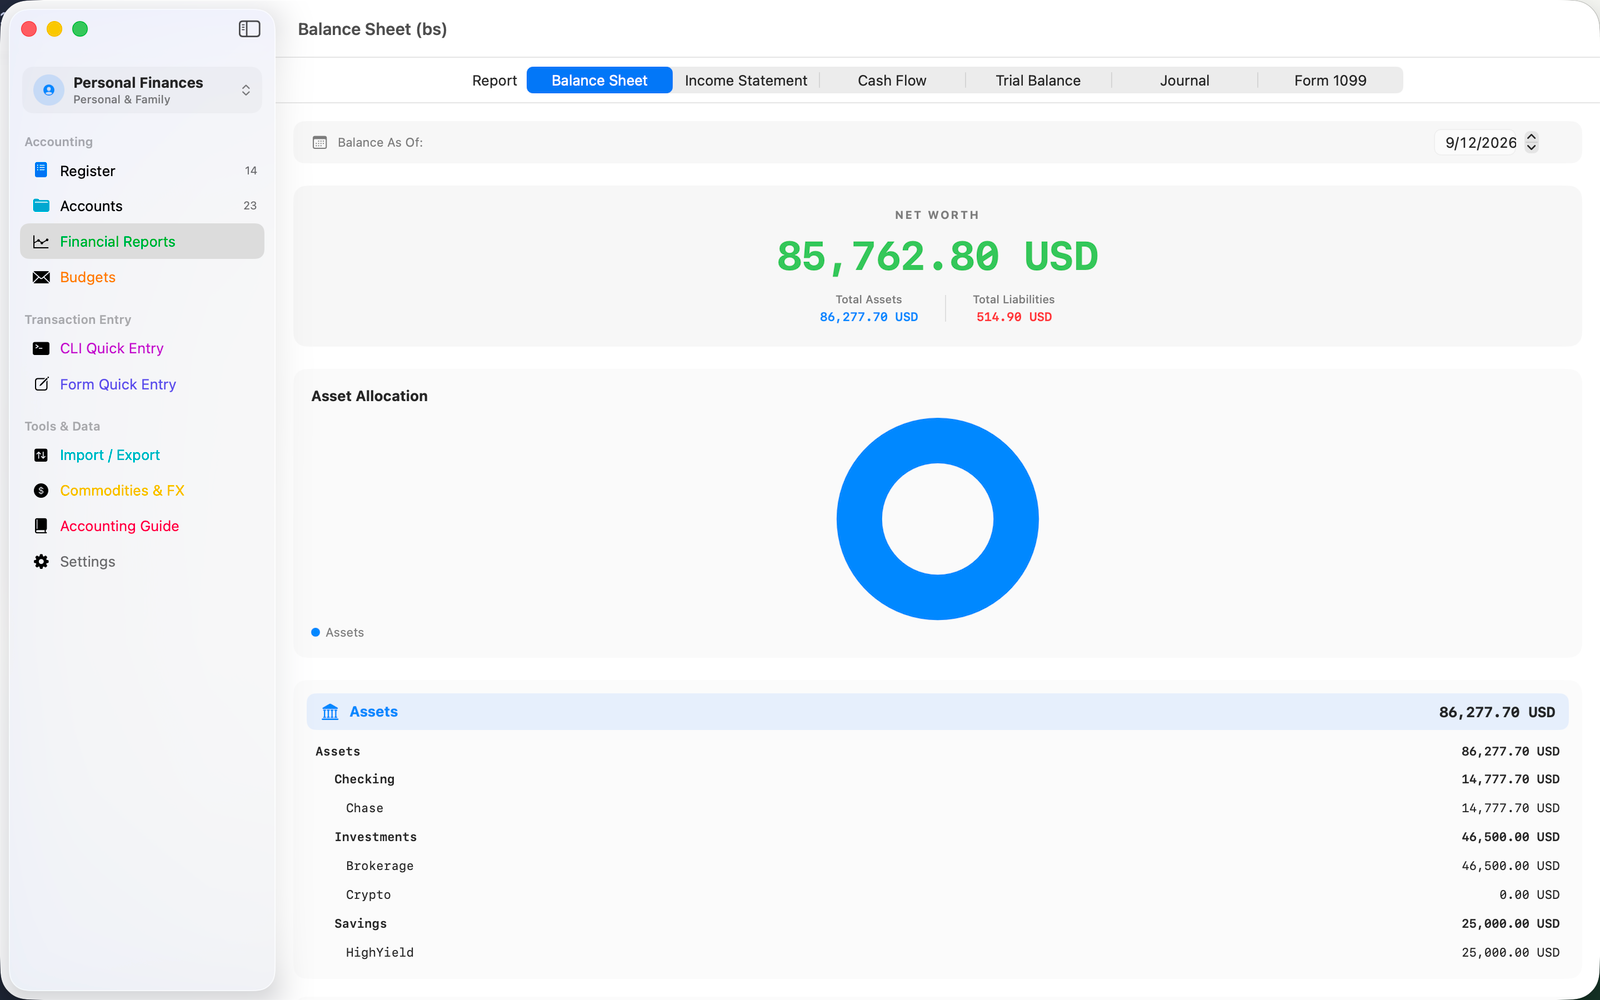Open Register in the sidebar
This screenshot has width=1600, height=1000.
[x=142, y=170]
